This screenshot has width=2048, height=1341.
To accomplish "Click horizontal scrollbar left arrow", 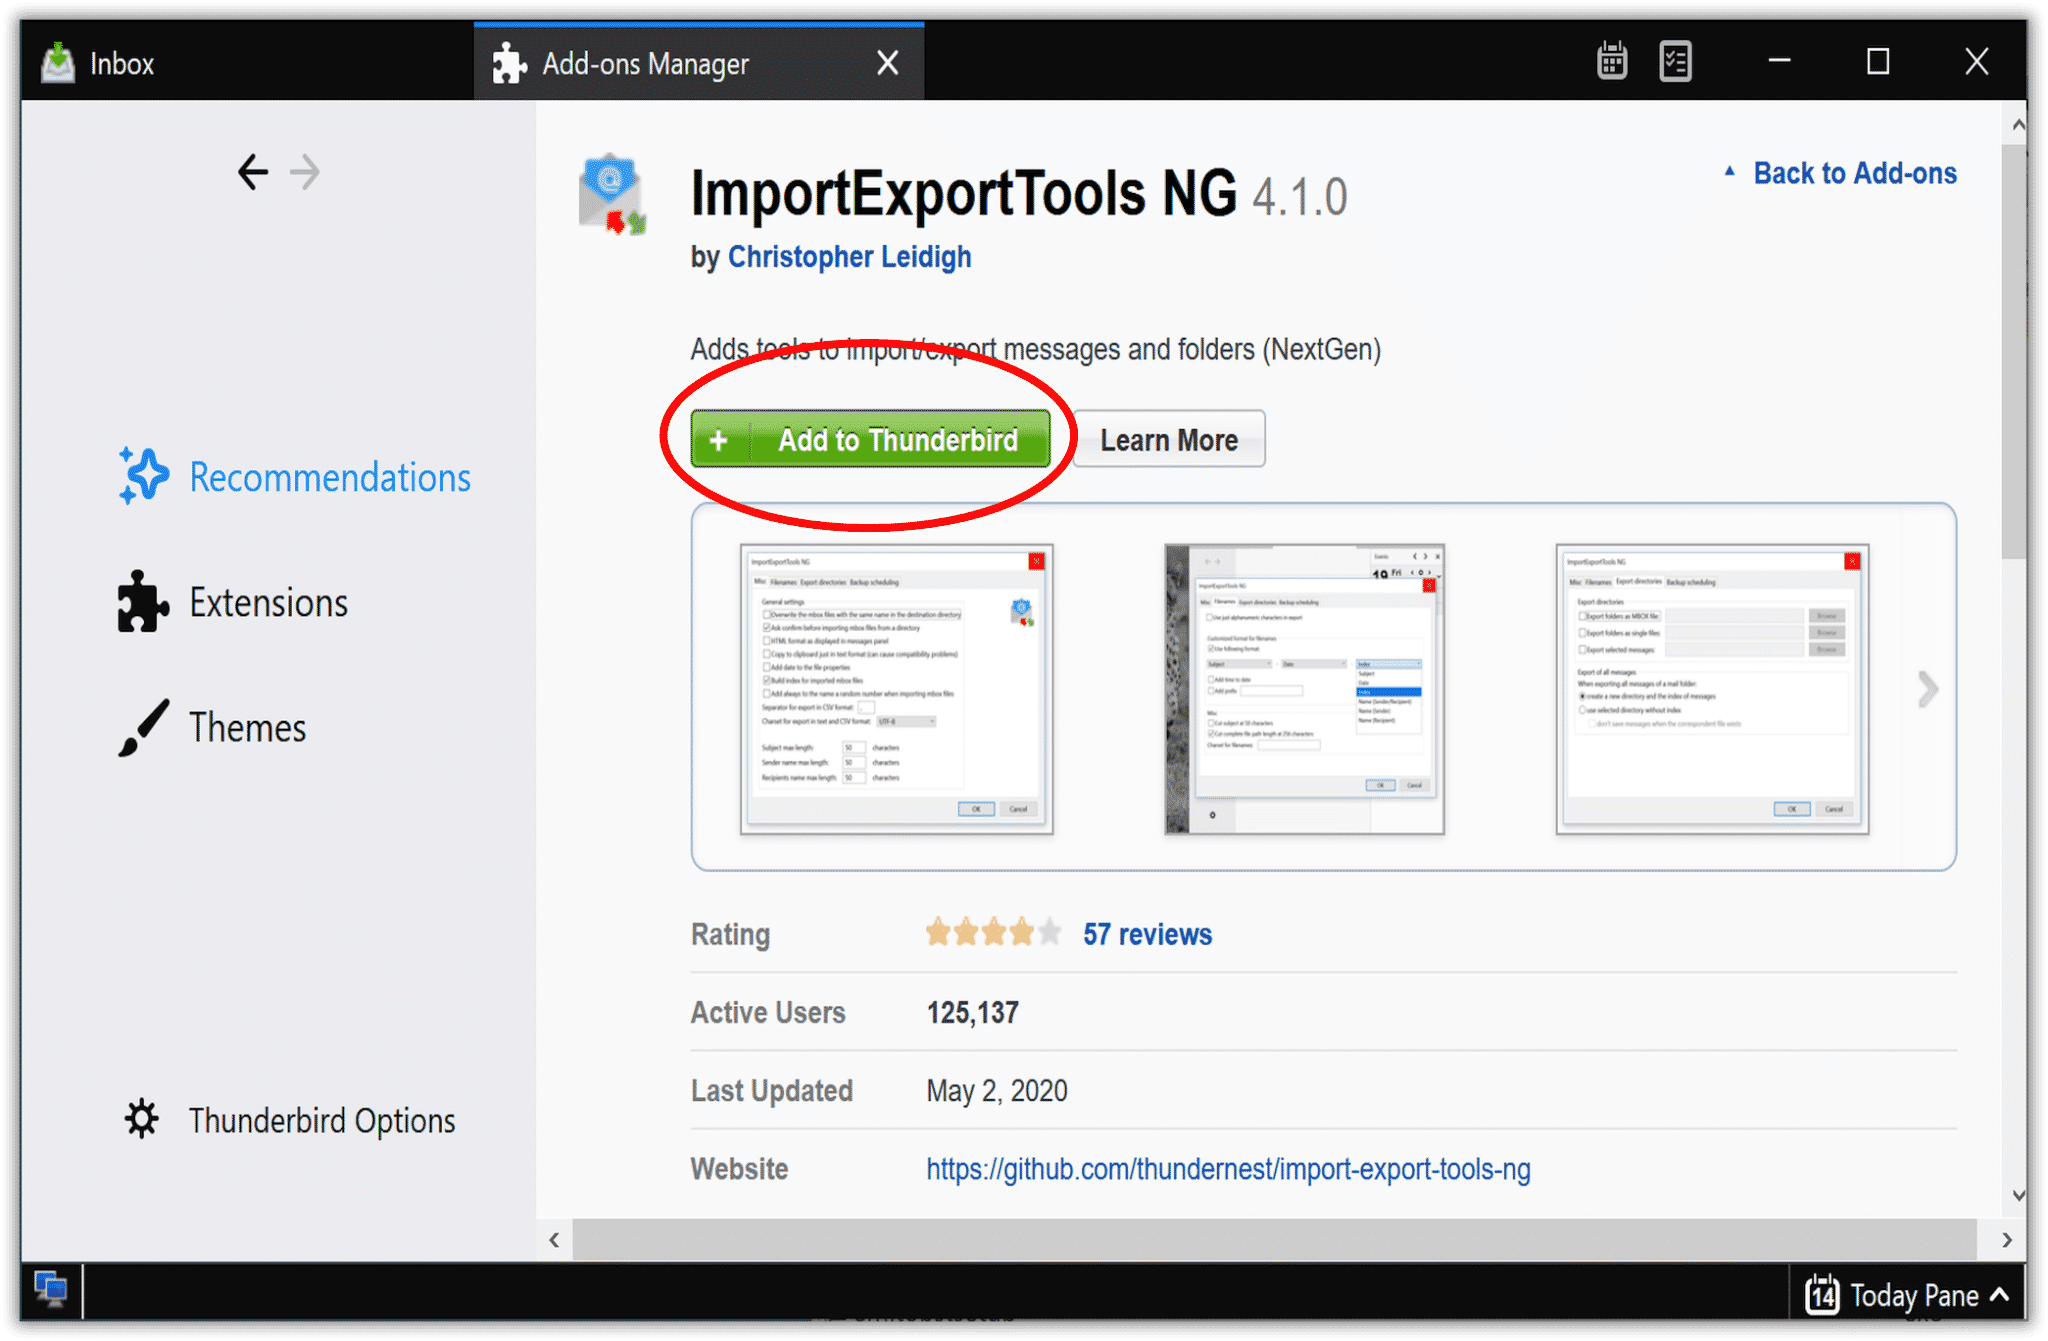I will [554, 1240].
